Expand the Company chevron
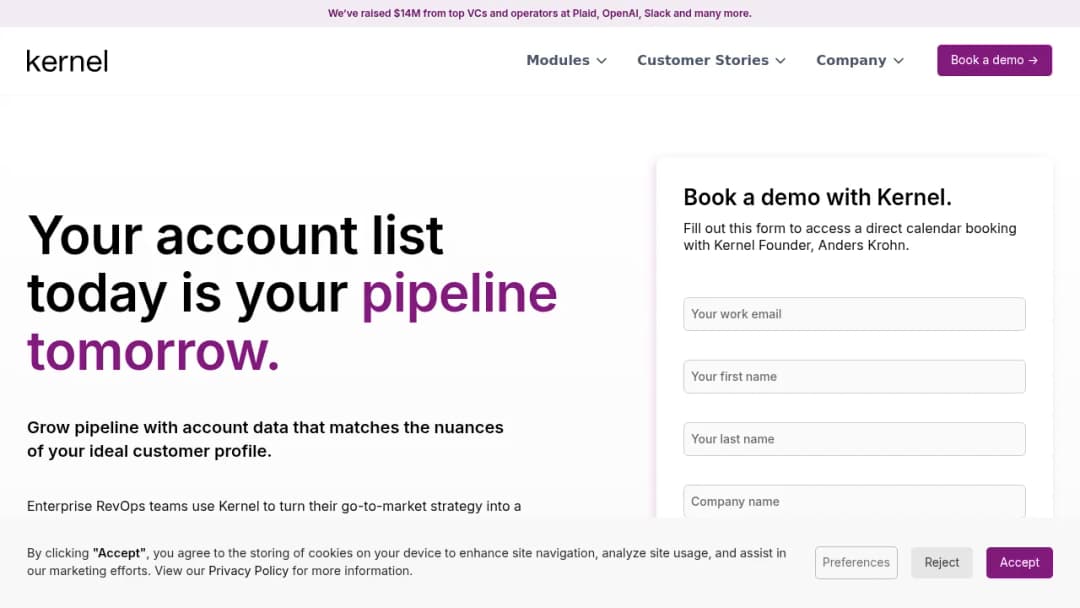The width and height of the screenshot is (1080, 608). [898, 61]
